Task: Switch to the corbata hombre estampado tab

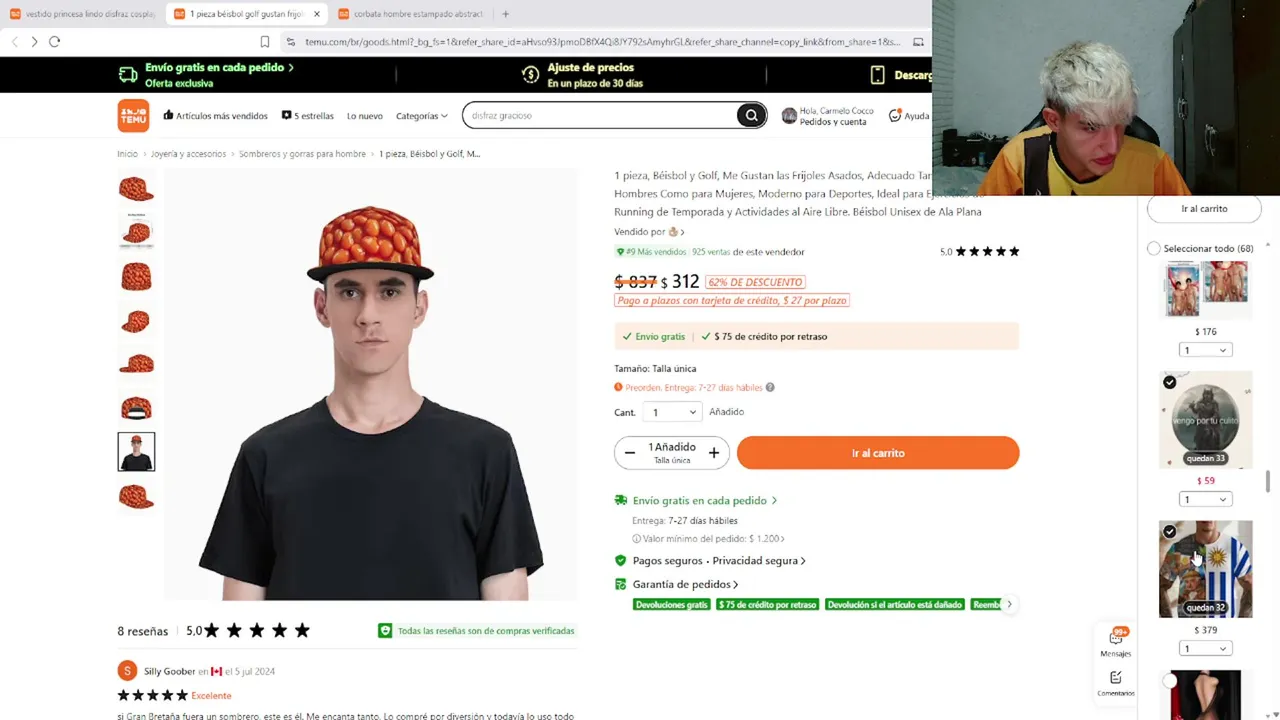Action: tap(411, 14)
